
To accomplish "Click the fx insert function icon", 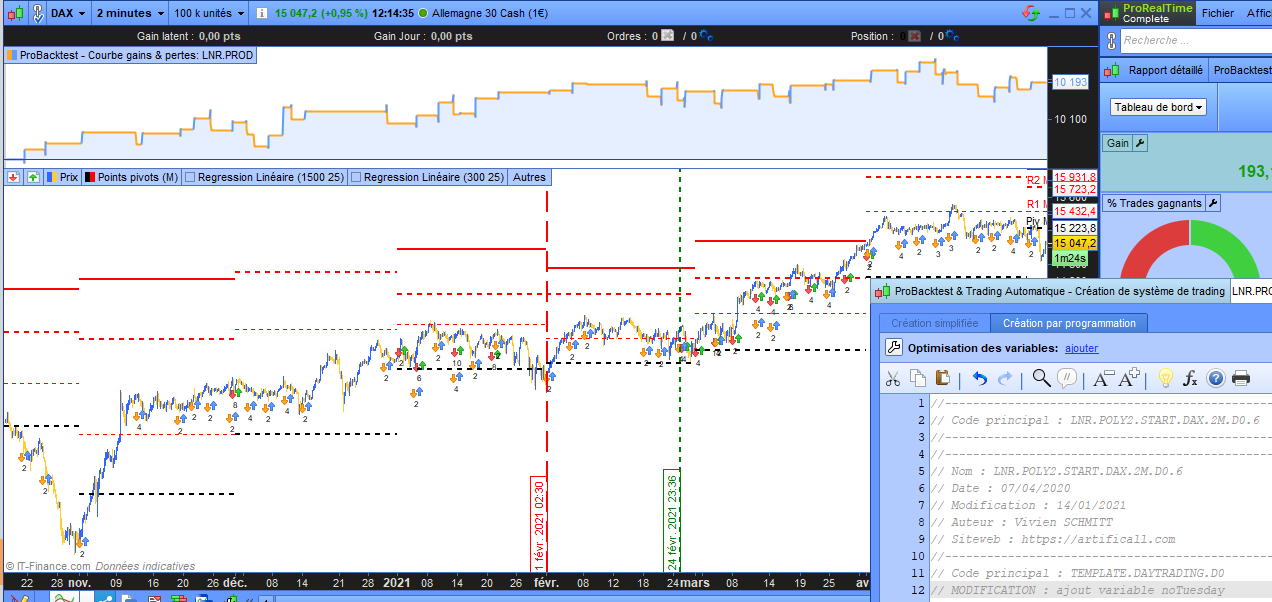I will (x=1190, y=378).
